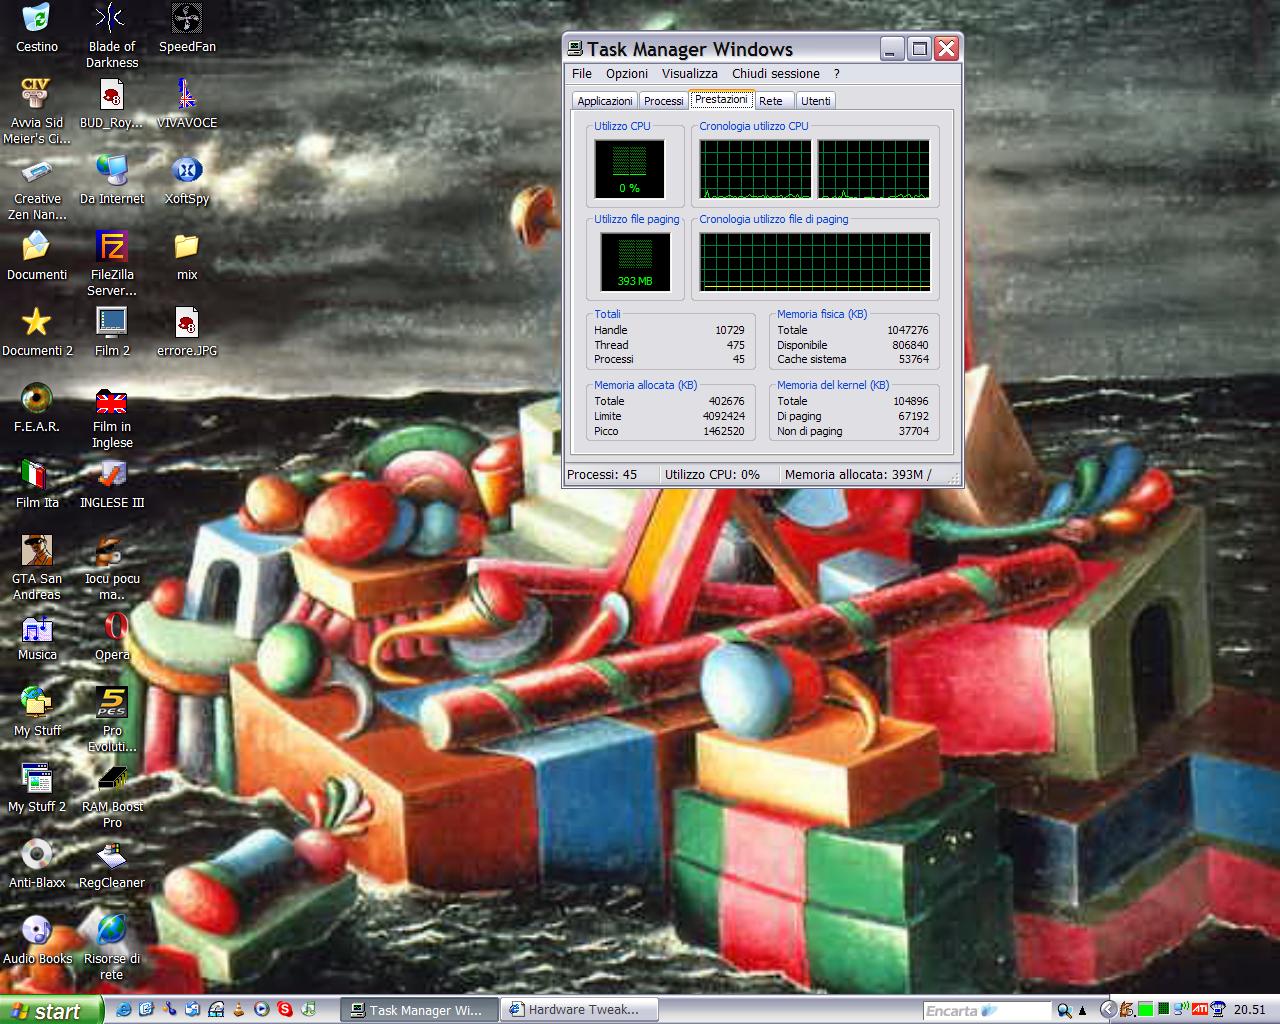Launch Internet Explorer from Quick Launch
Screen dimensions: 1280x1024
[124, 1010]
